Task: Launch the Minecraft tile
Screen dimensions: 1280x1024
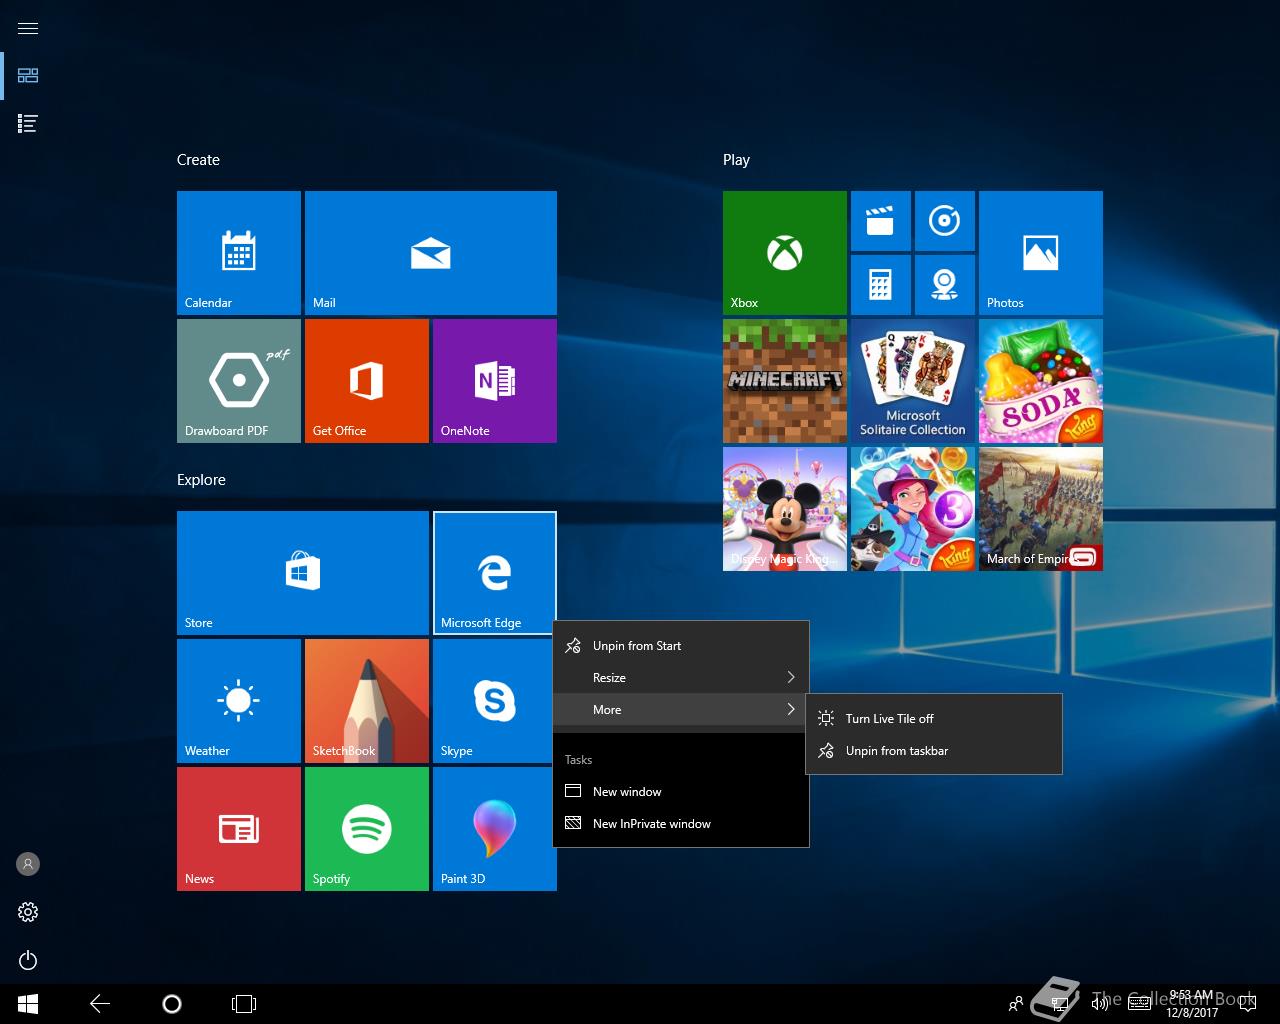Action: tap(785, 381)
